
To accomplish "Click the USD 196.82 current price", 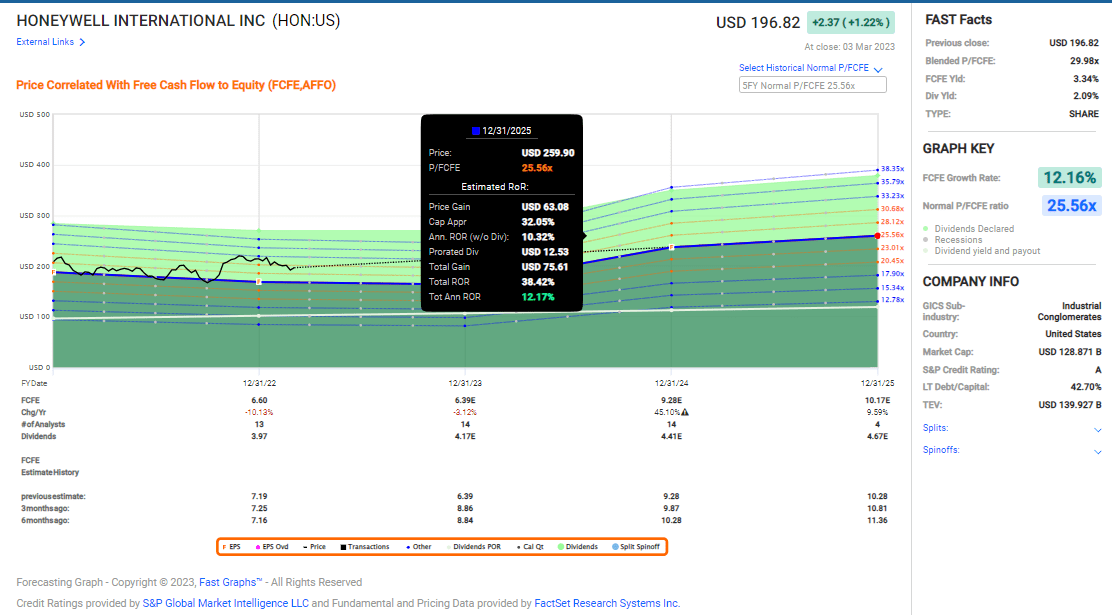I will click(x=757, y=23).
